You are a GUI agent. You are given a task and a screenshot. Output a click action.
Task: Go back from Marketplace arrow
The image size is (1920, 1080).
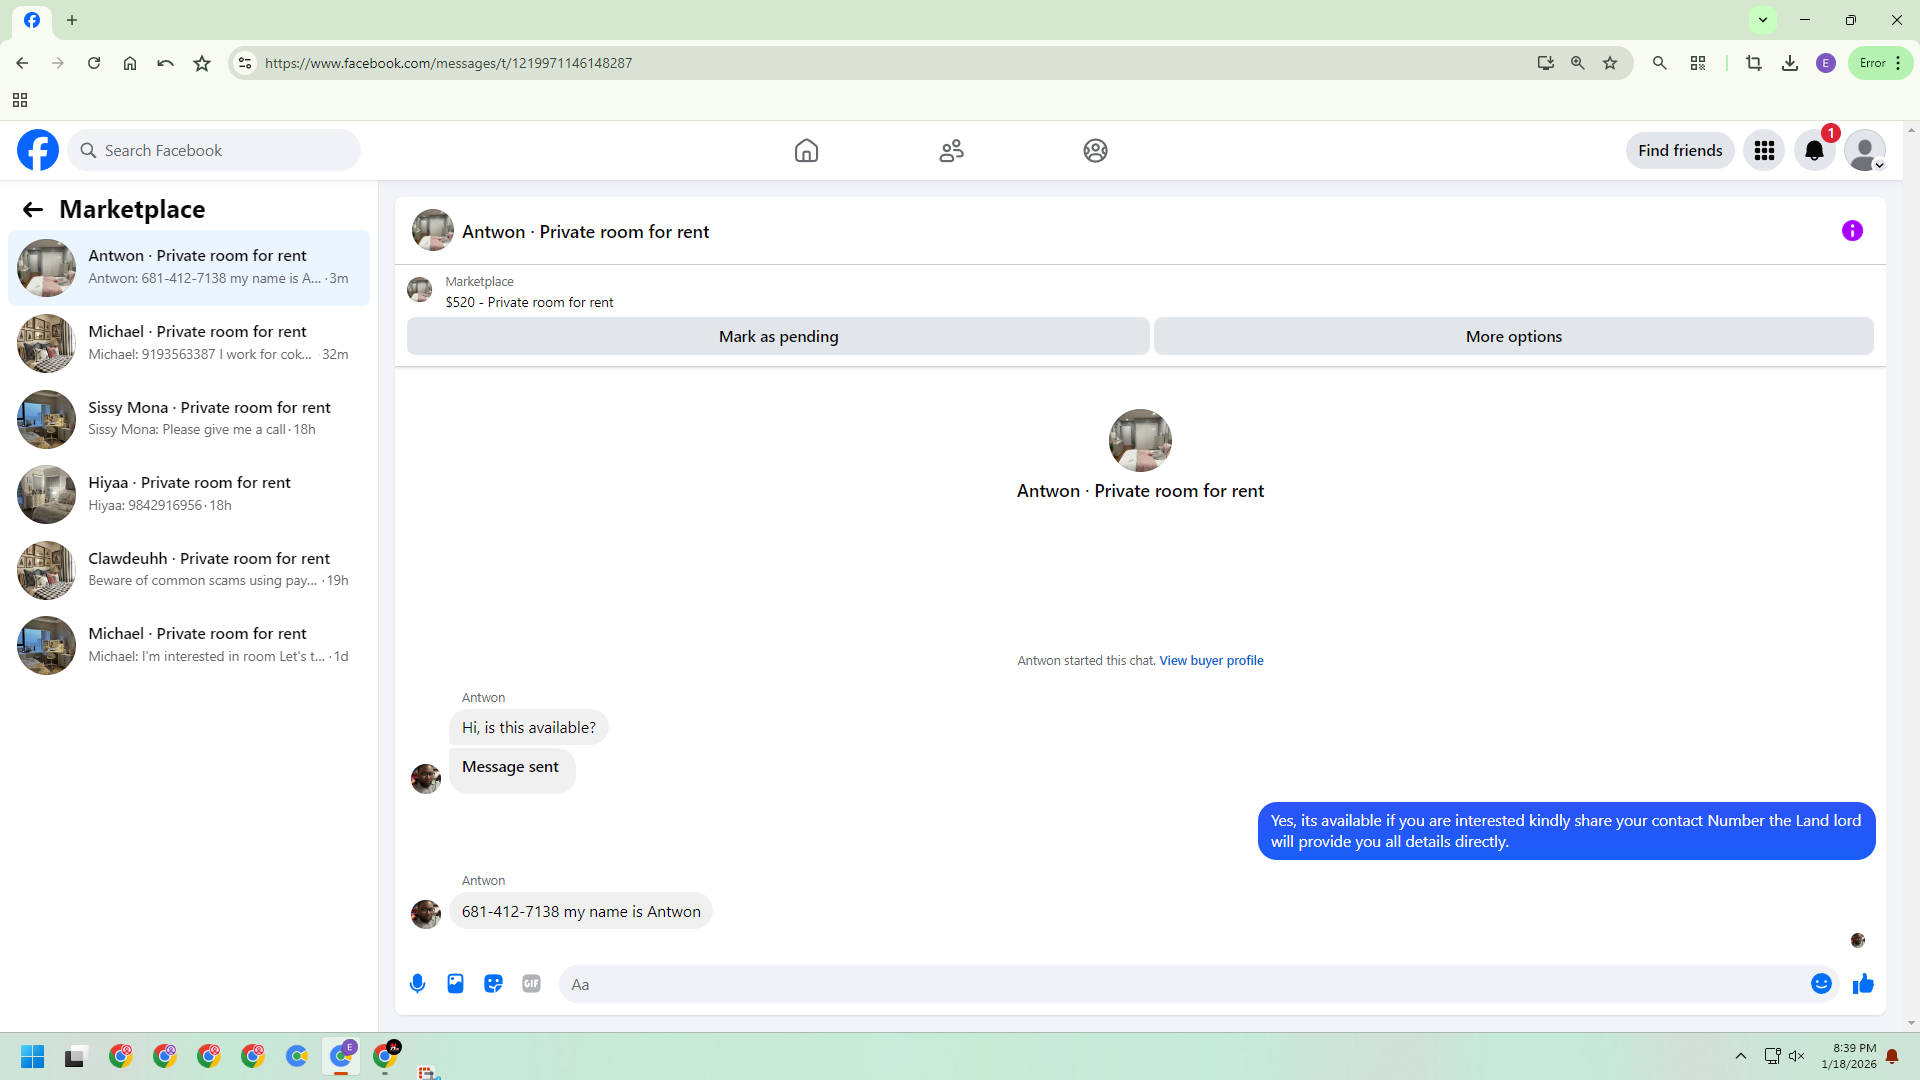click(33, 209)
